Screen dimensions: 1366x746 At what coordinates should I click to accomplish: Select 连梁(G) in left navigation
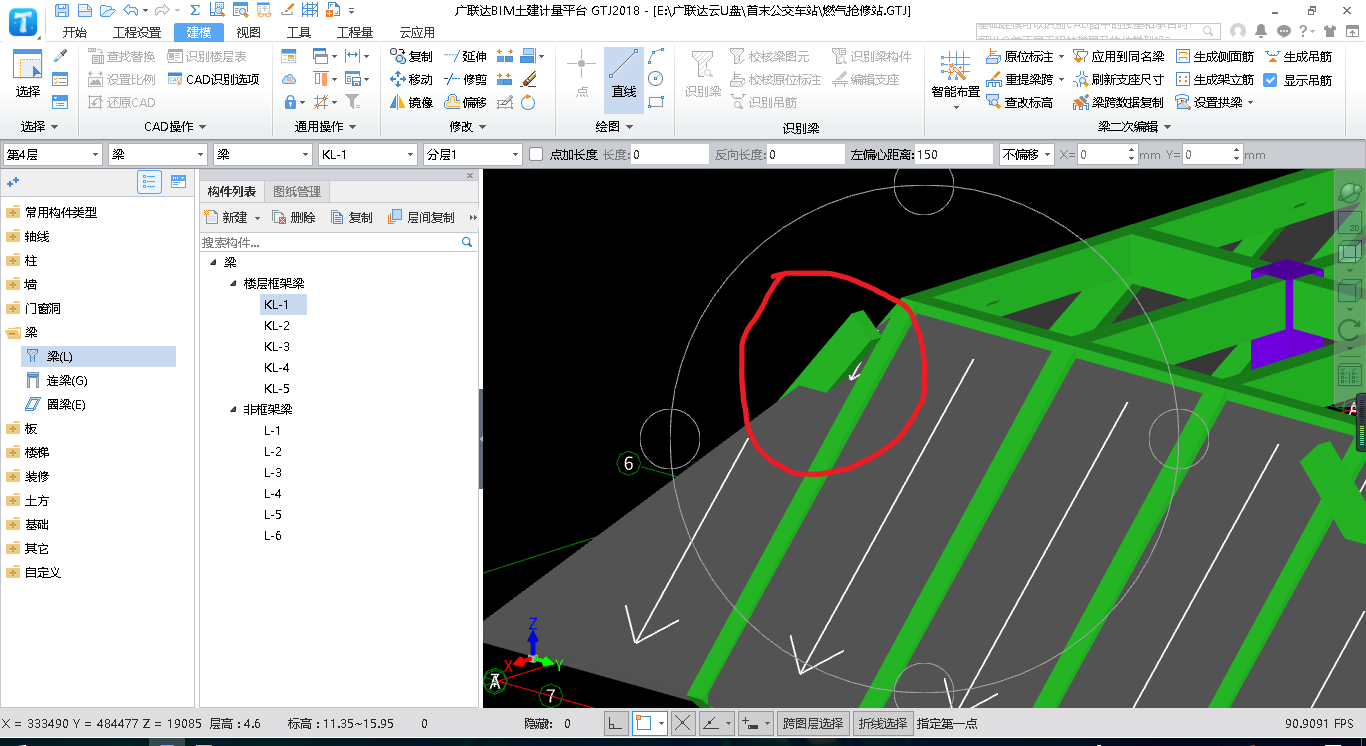67,380
